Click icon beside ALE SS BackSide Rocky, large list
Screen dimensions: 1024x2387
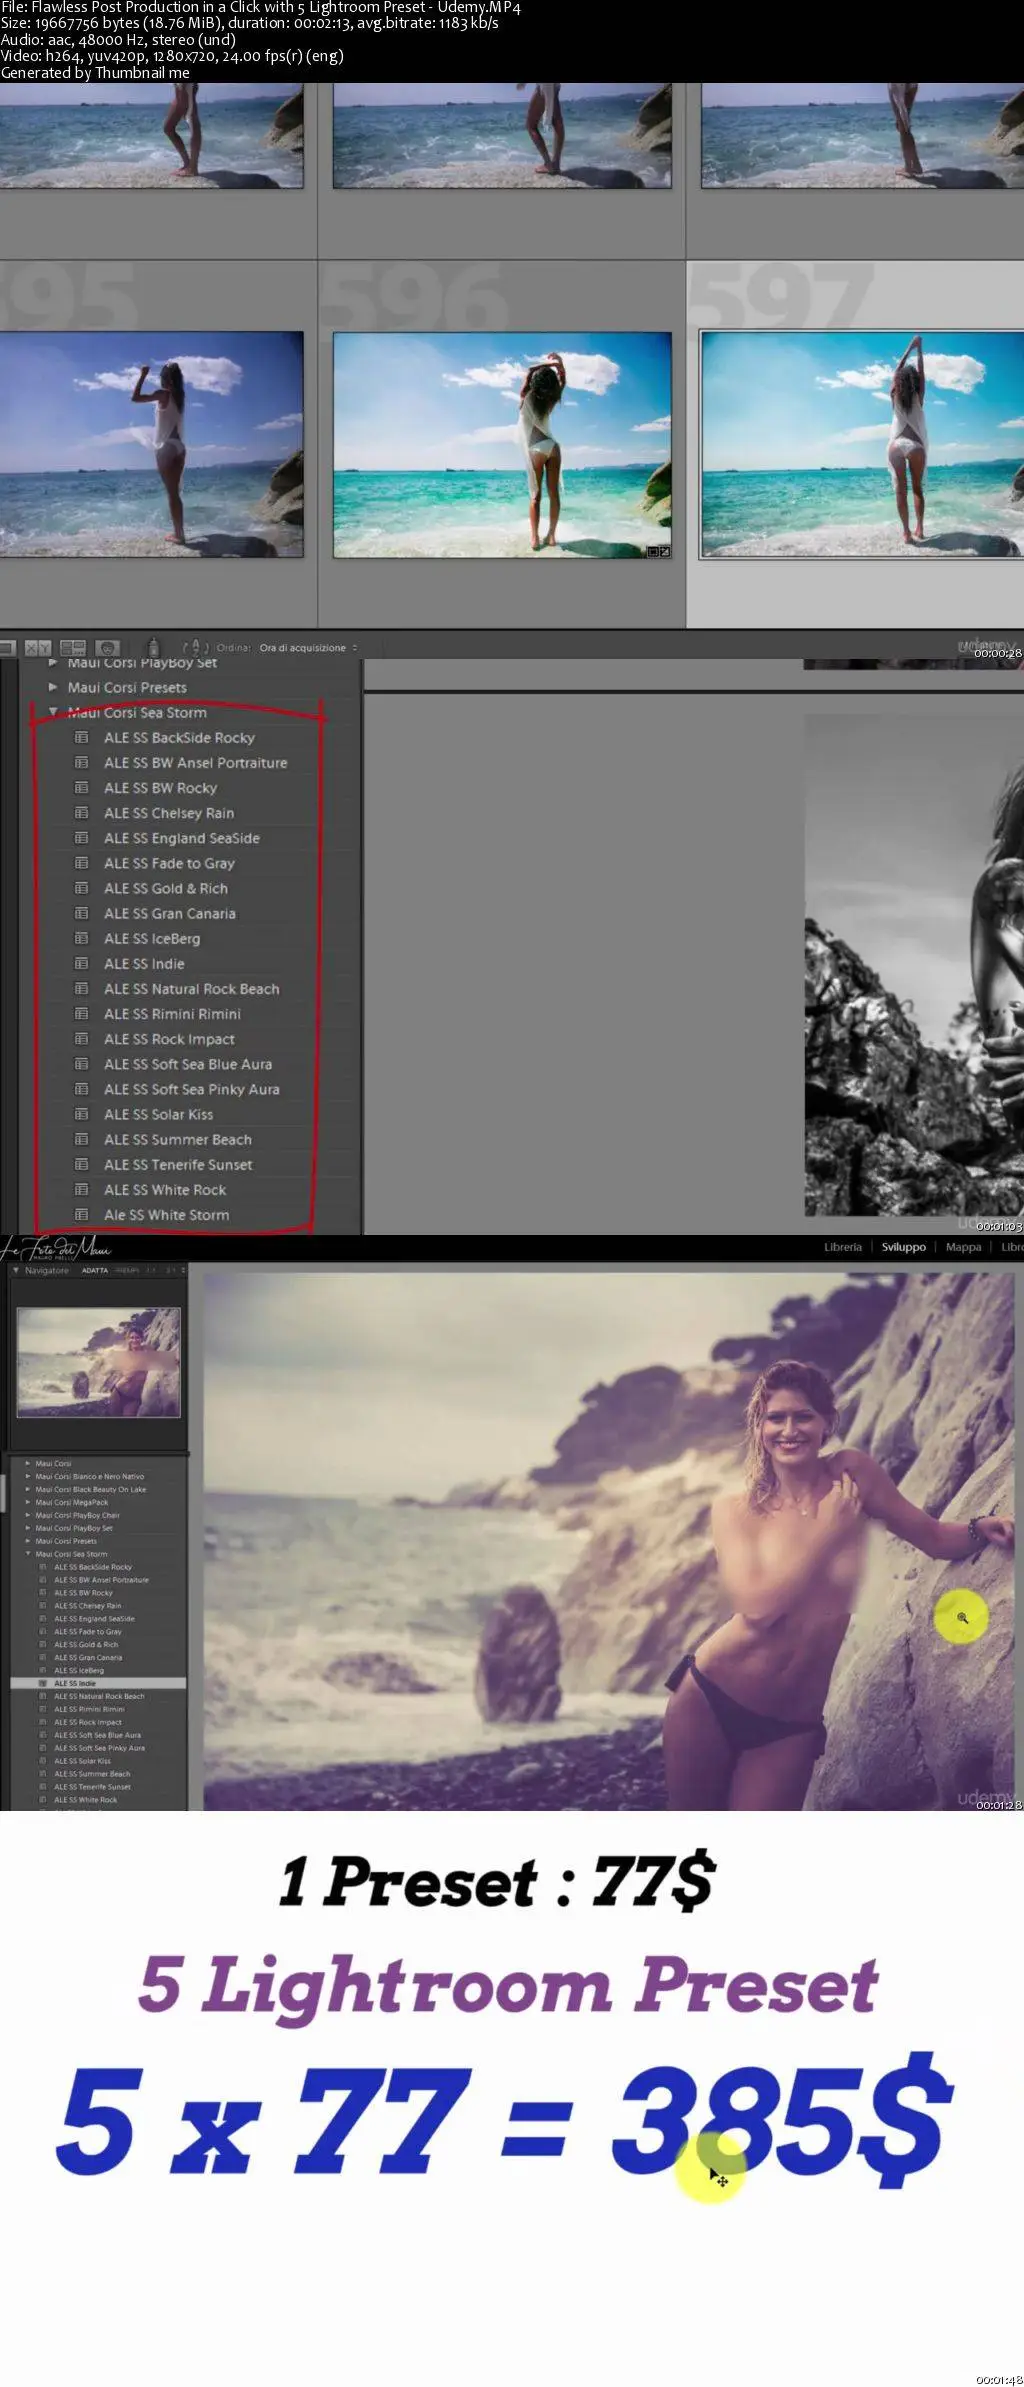(82, 738)
